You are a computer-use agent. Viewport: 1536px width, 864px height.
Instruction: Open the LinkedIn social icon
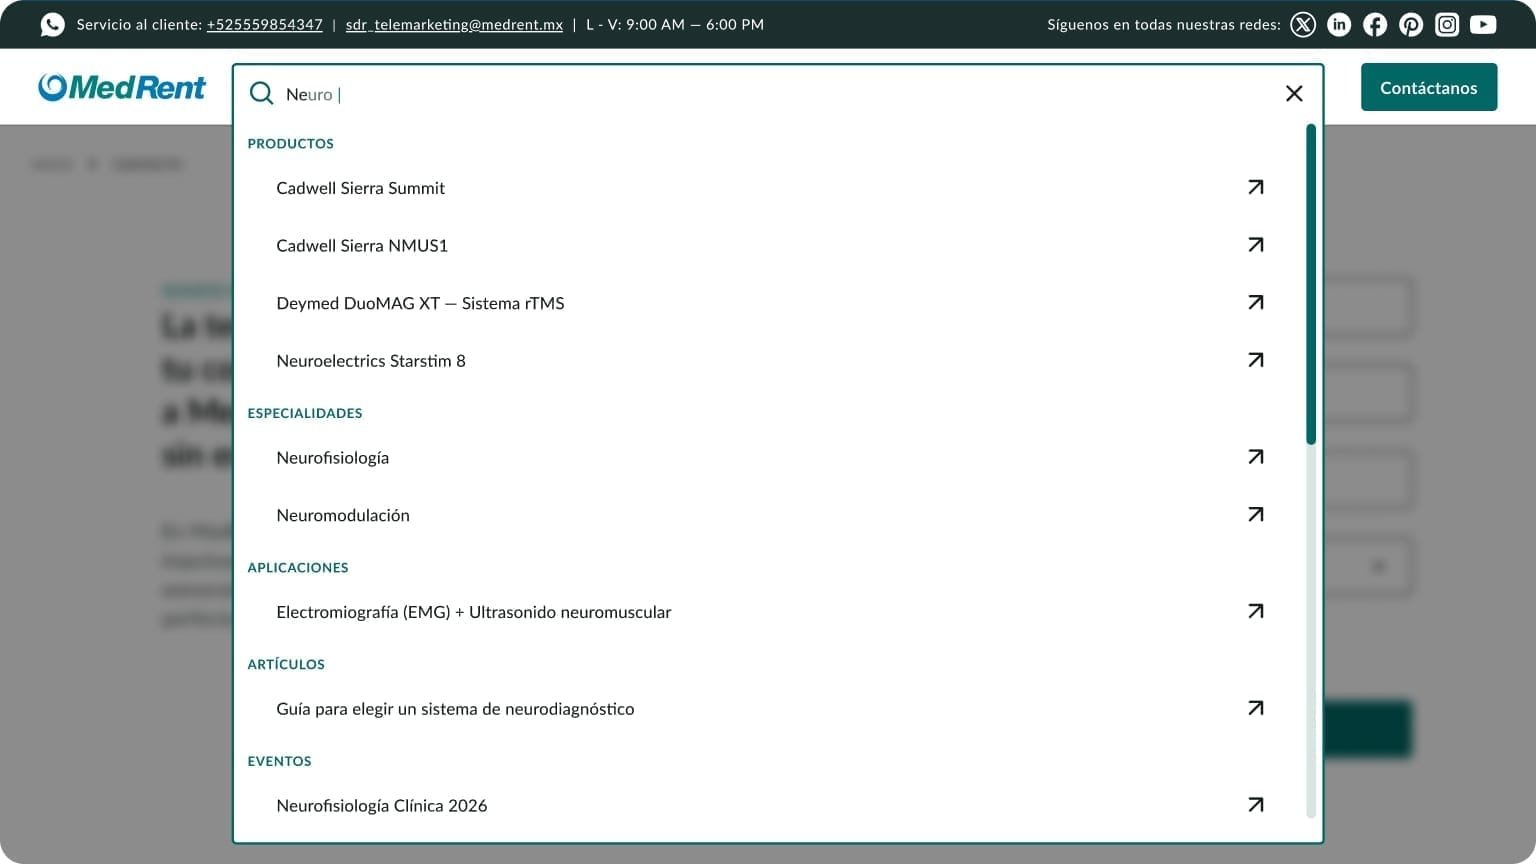point(1339,24)
